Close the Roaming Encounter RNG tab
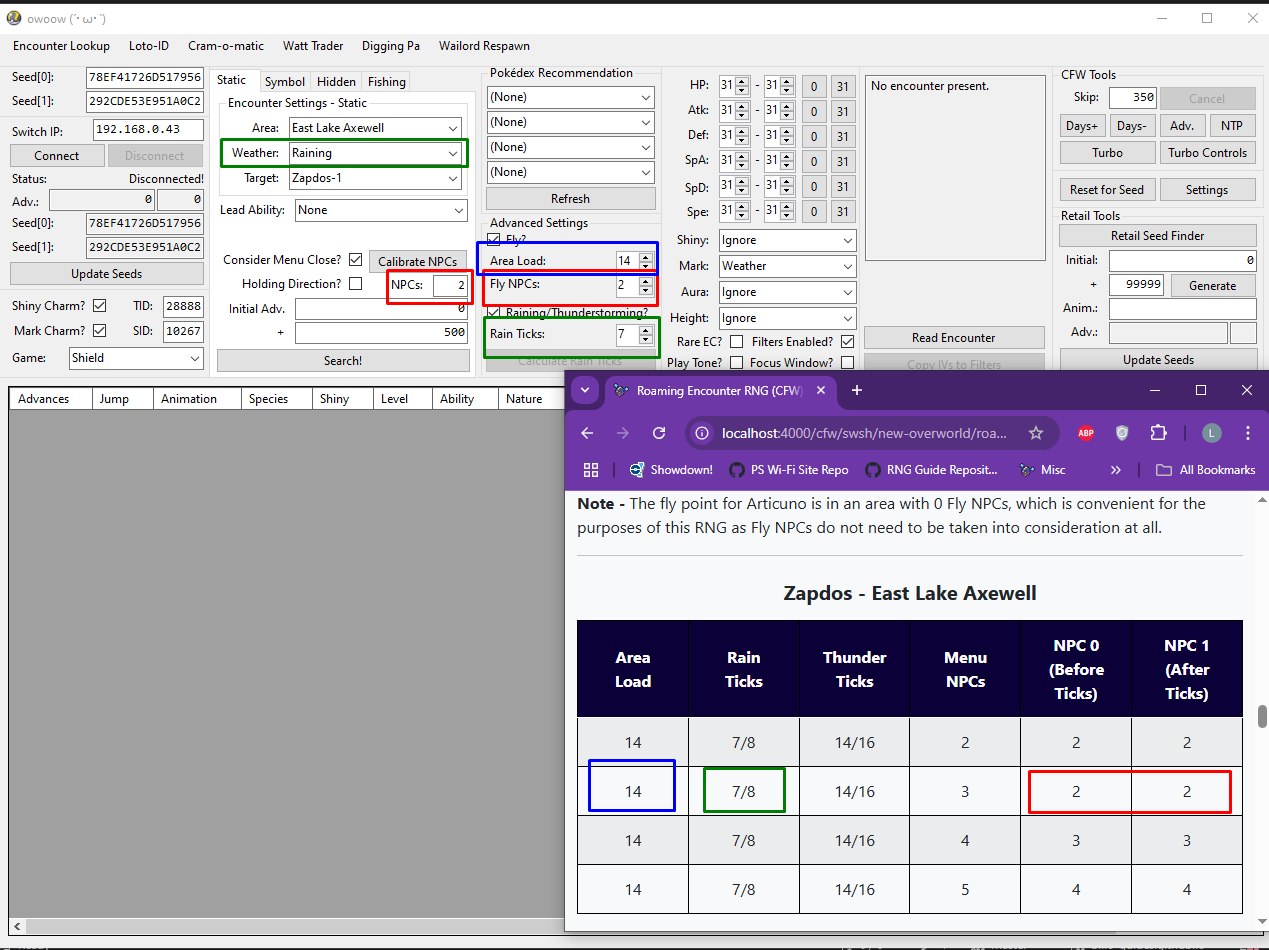This screenshot has height=950, width=1269. point(820,390)
